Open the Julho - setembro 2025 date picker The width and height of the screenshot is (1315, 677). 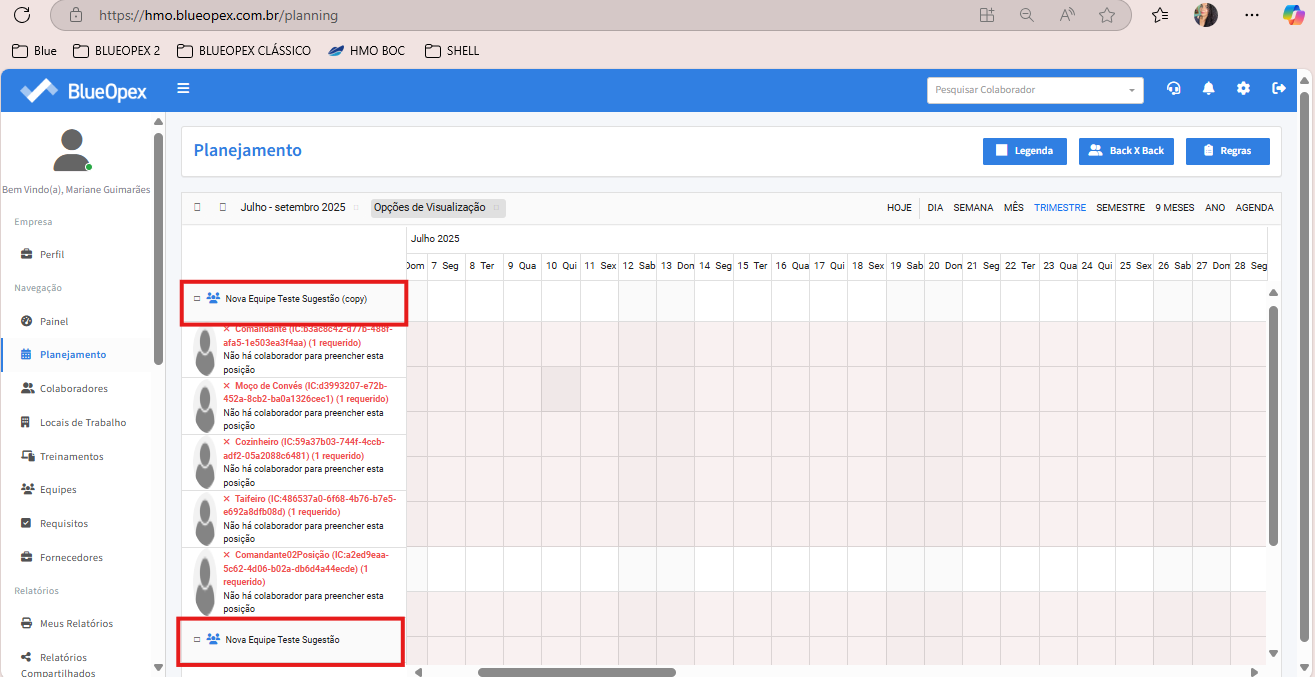pyautogui.click(x=293, y=208)
